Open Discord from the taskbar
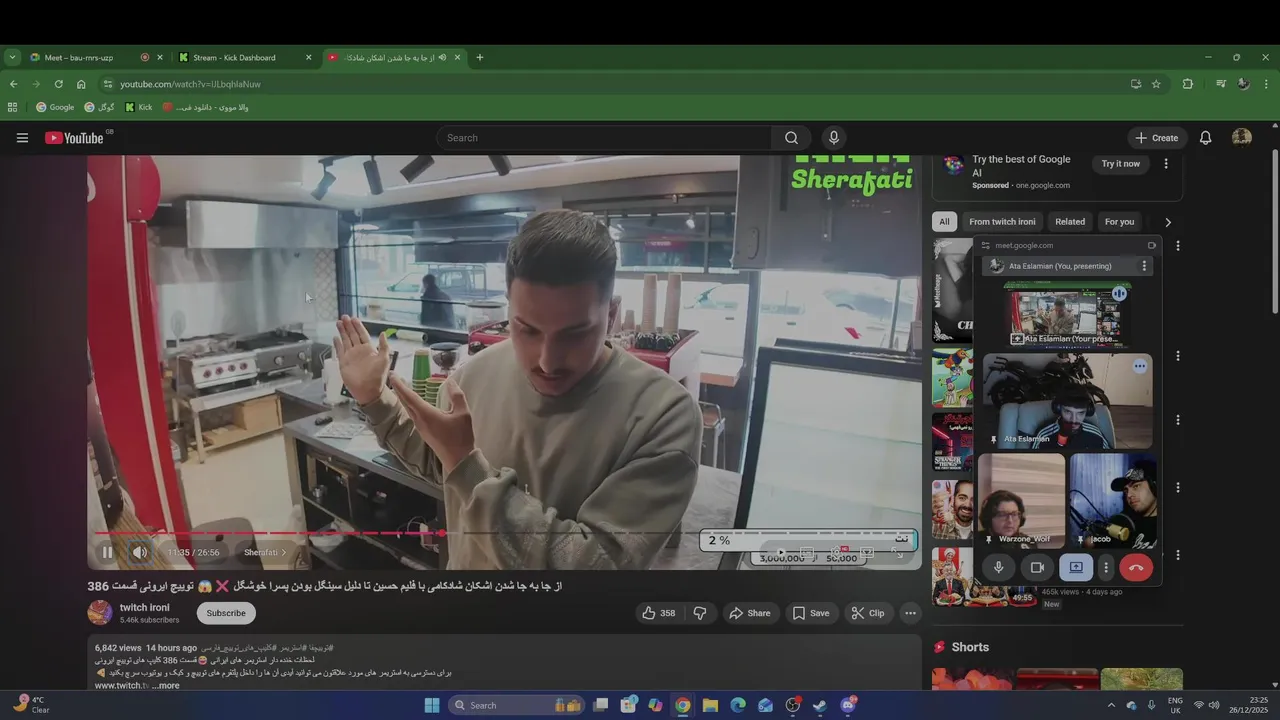 tap(848, 705)
